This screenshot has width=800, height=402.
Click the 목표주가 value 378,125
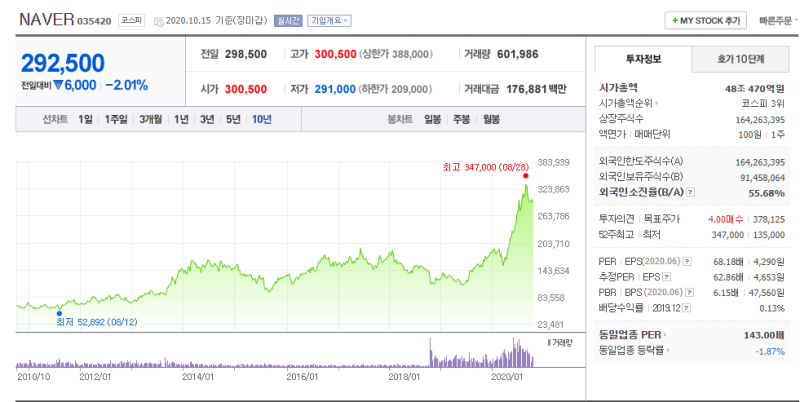tap(769, 219)
